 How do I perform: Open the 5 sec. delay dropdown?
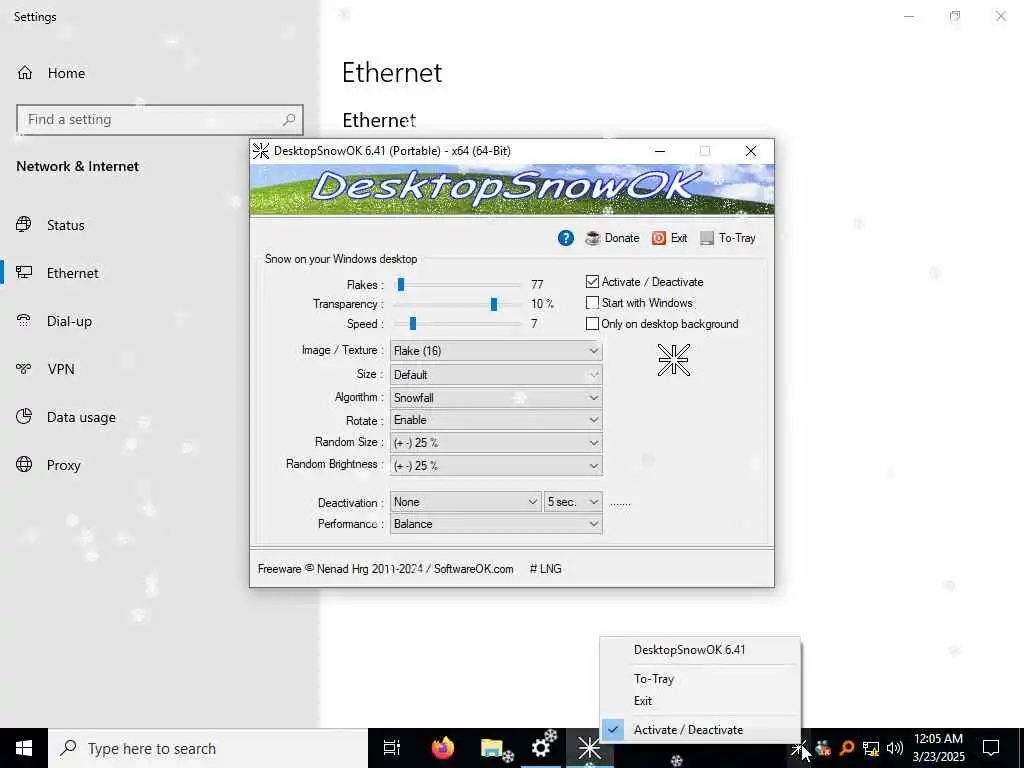[573, 502]
